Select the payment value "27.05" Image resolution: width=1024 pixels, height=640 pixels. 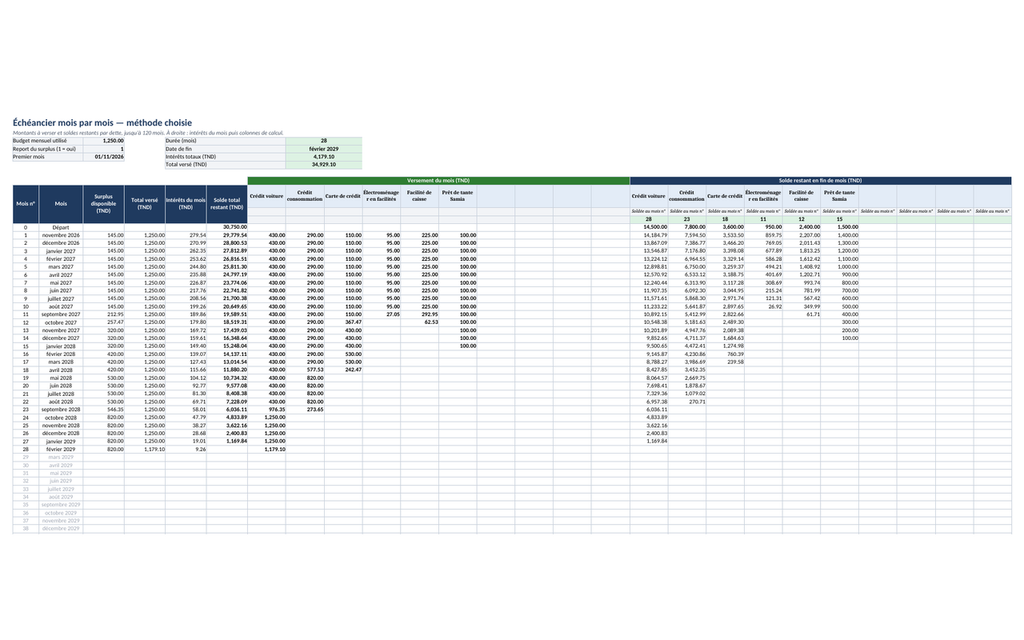tap(392, 314)
